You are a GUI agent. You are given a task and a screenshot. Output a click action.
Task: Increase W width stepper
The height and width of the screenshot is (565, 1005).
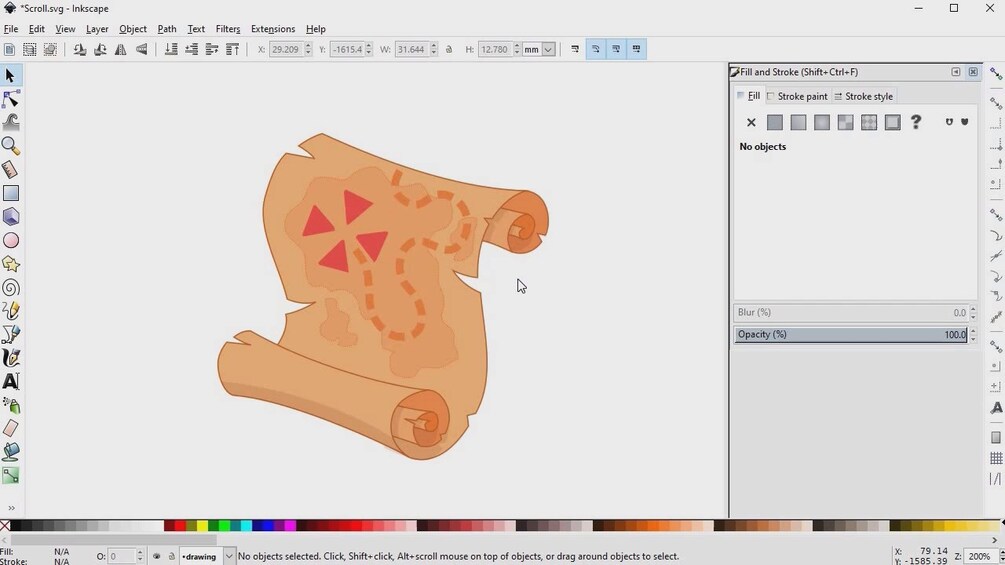point(434,45)
